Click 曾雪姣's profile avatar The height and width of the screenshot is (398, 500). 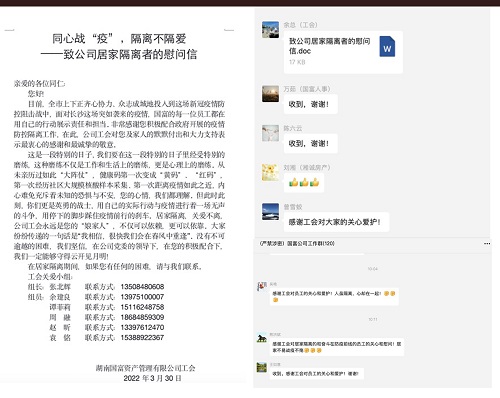point(270,212)
